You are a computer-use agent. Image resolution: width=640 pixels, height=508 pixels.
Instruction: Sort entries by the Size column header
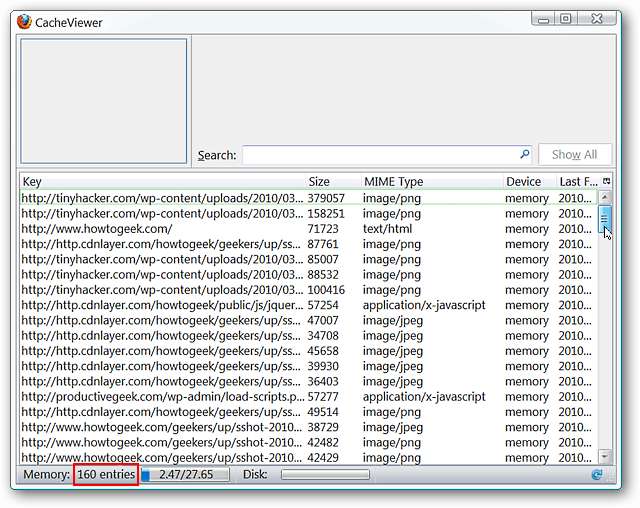coord(333,181)
